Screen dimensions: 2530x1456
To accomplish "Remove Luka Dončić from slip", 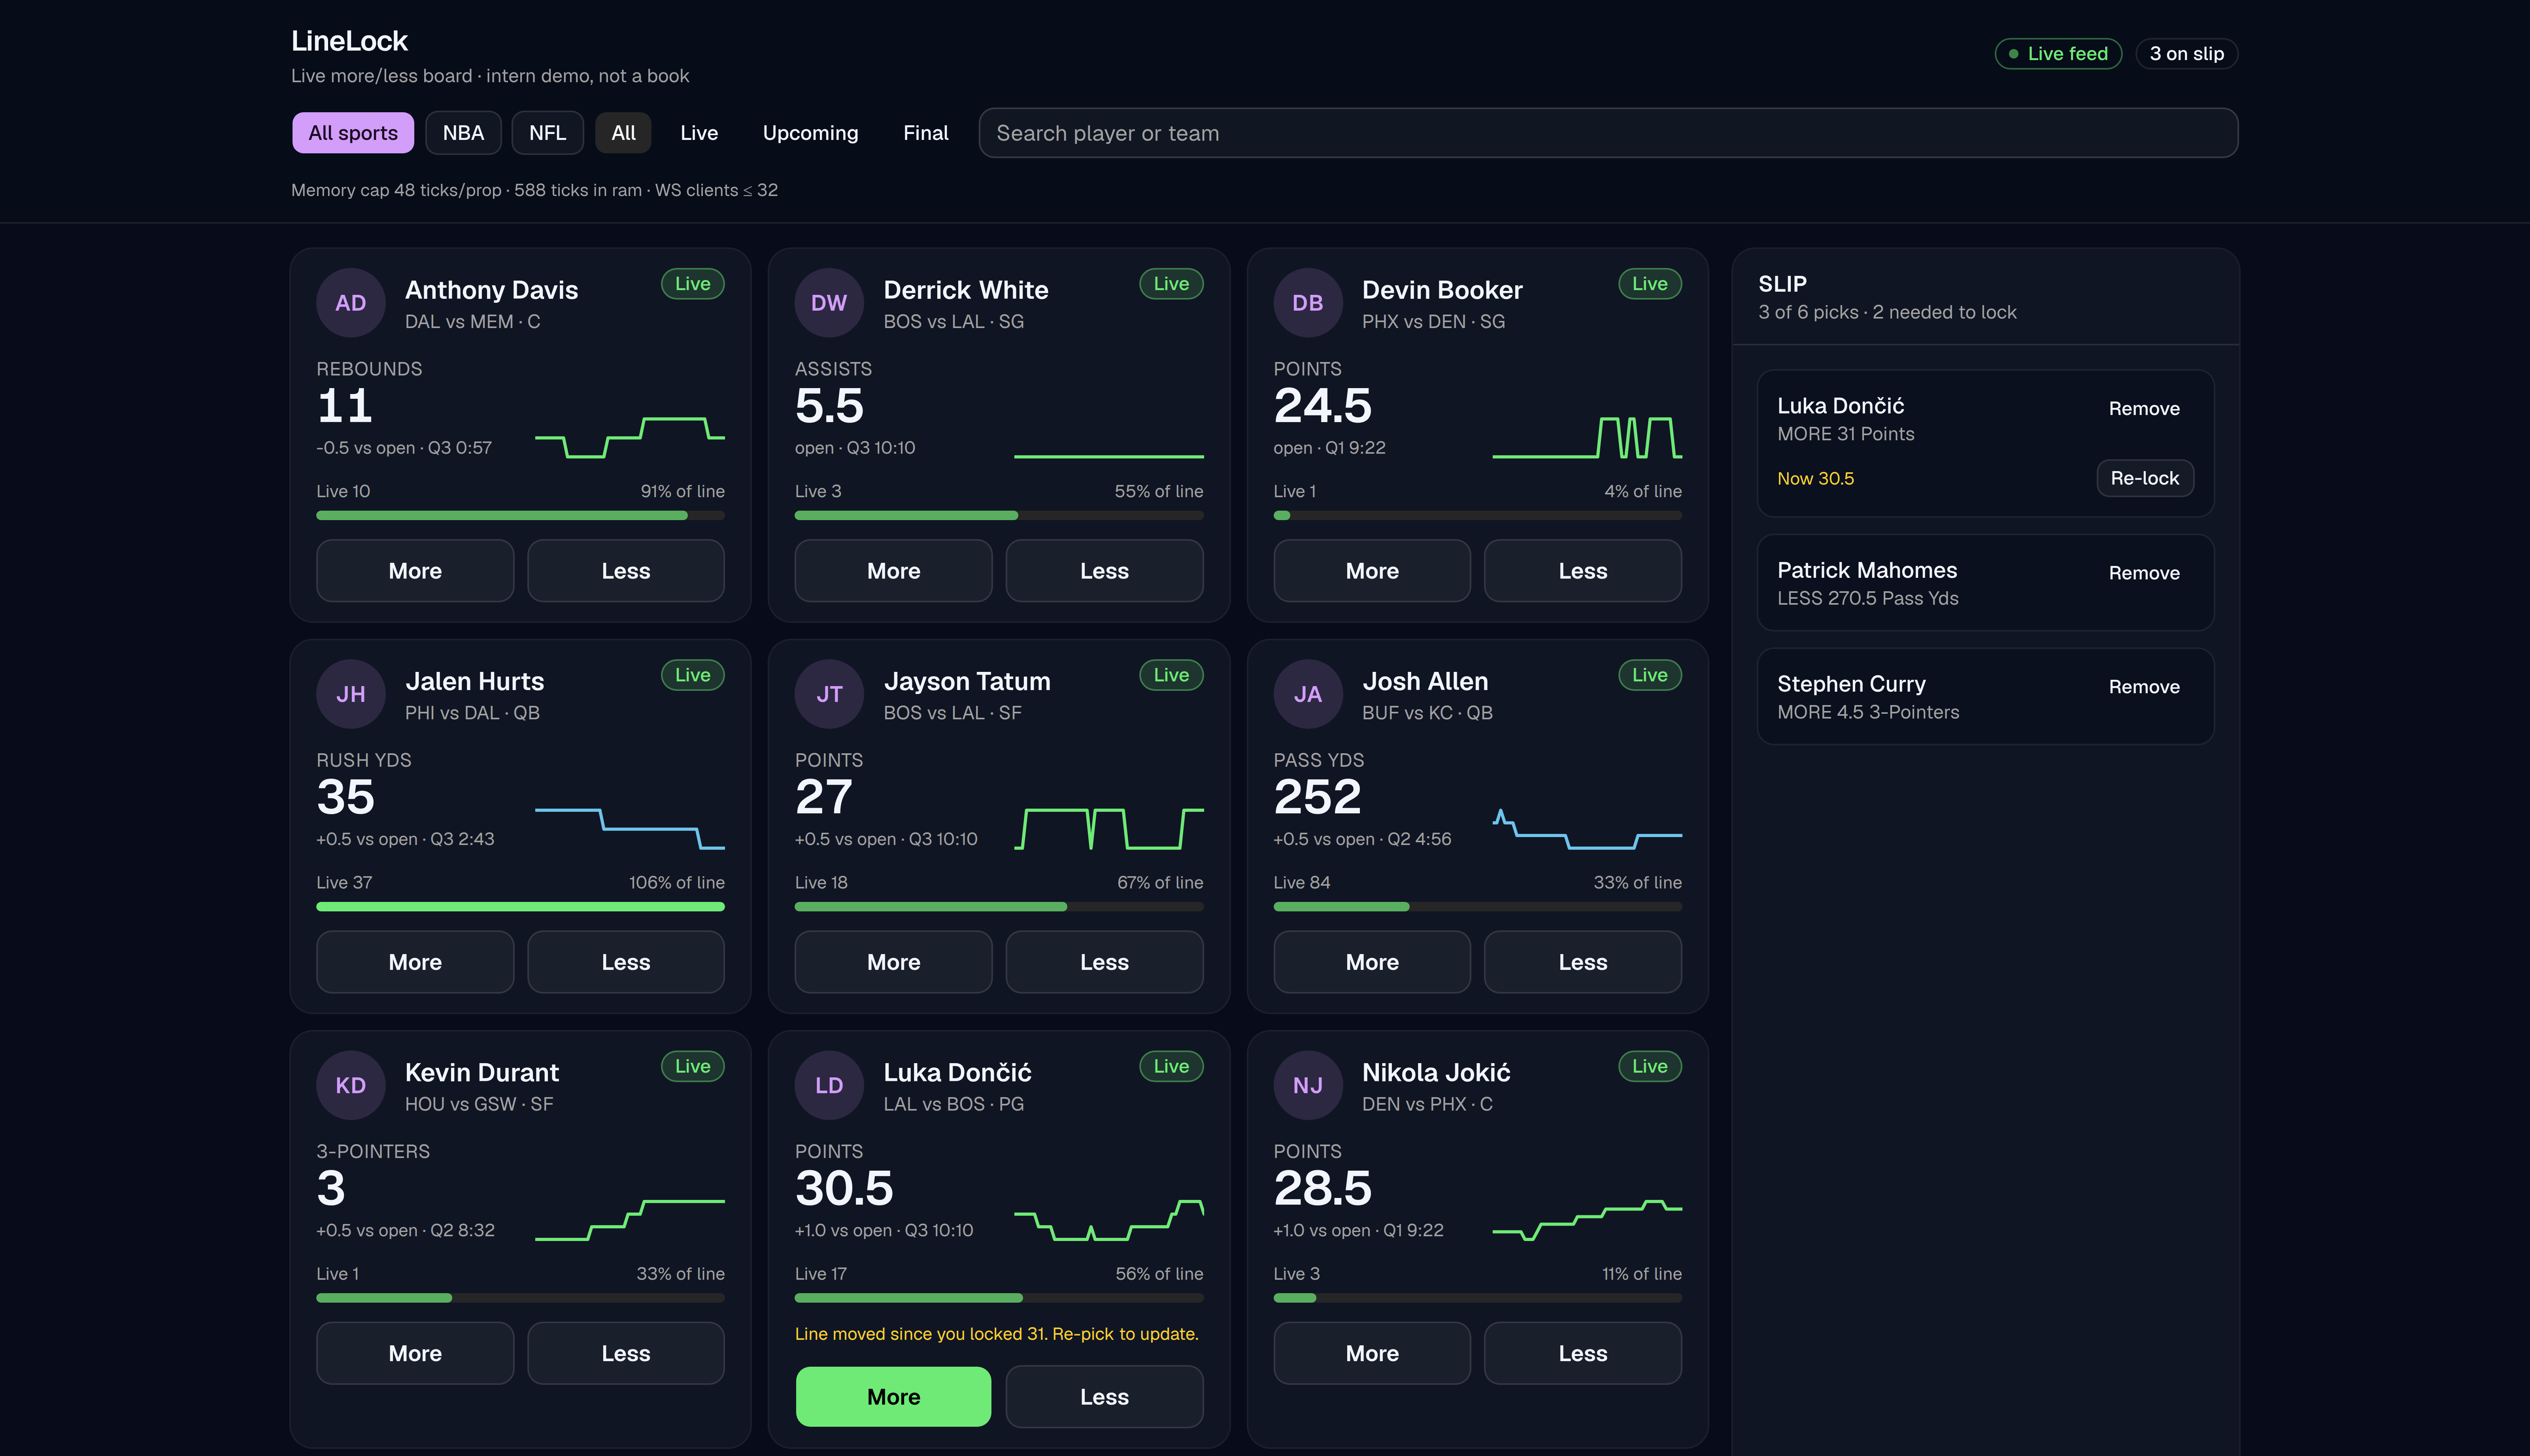I will tap(2144, 409).
